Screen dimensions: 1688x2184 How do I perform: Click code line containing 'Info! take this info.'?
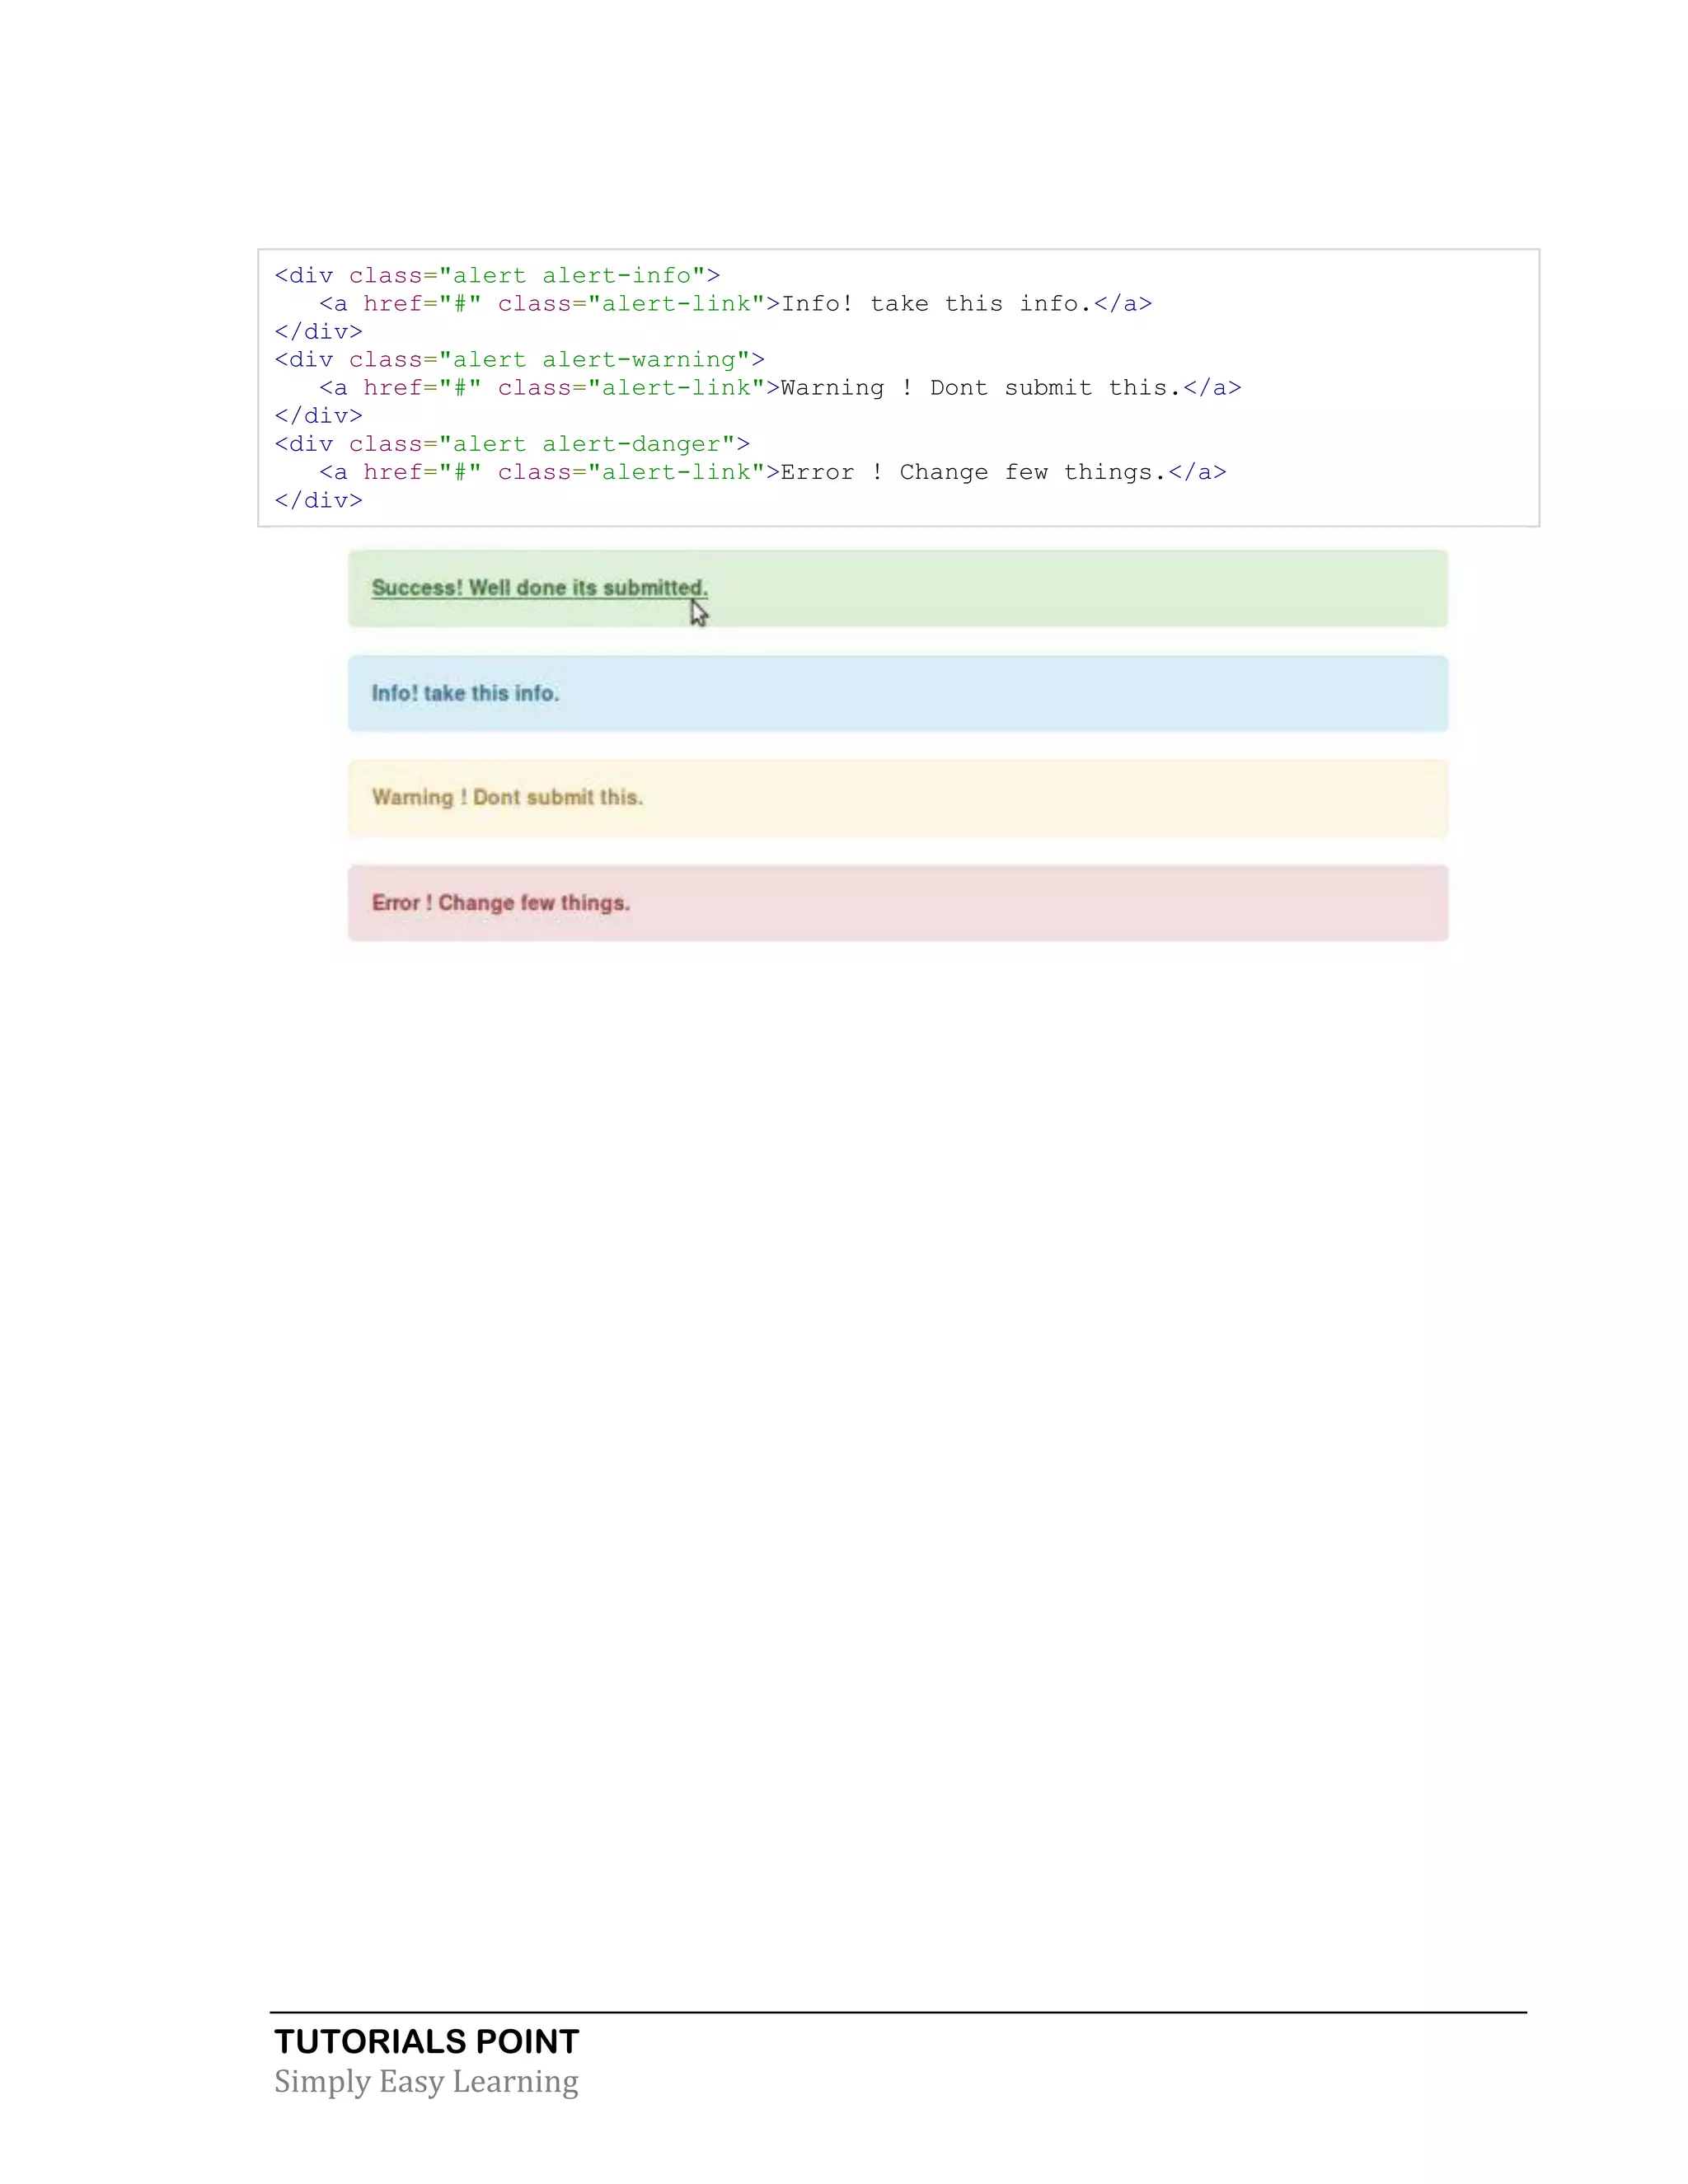pos(736,304)
